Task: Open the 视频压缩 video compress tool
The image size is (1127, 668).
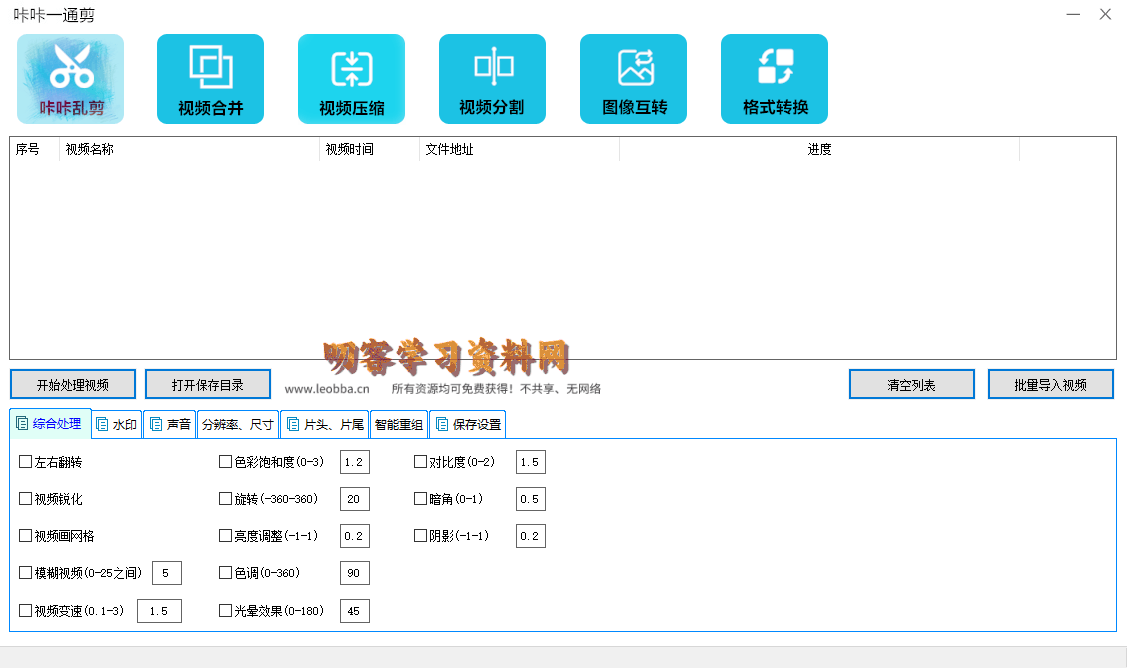Action: (351, 79)
